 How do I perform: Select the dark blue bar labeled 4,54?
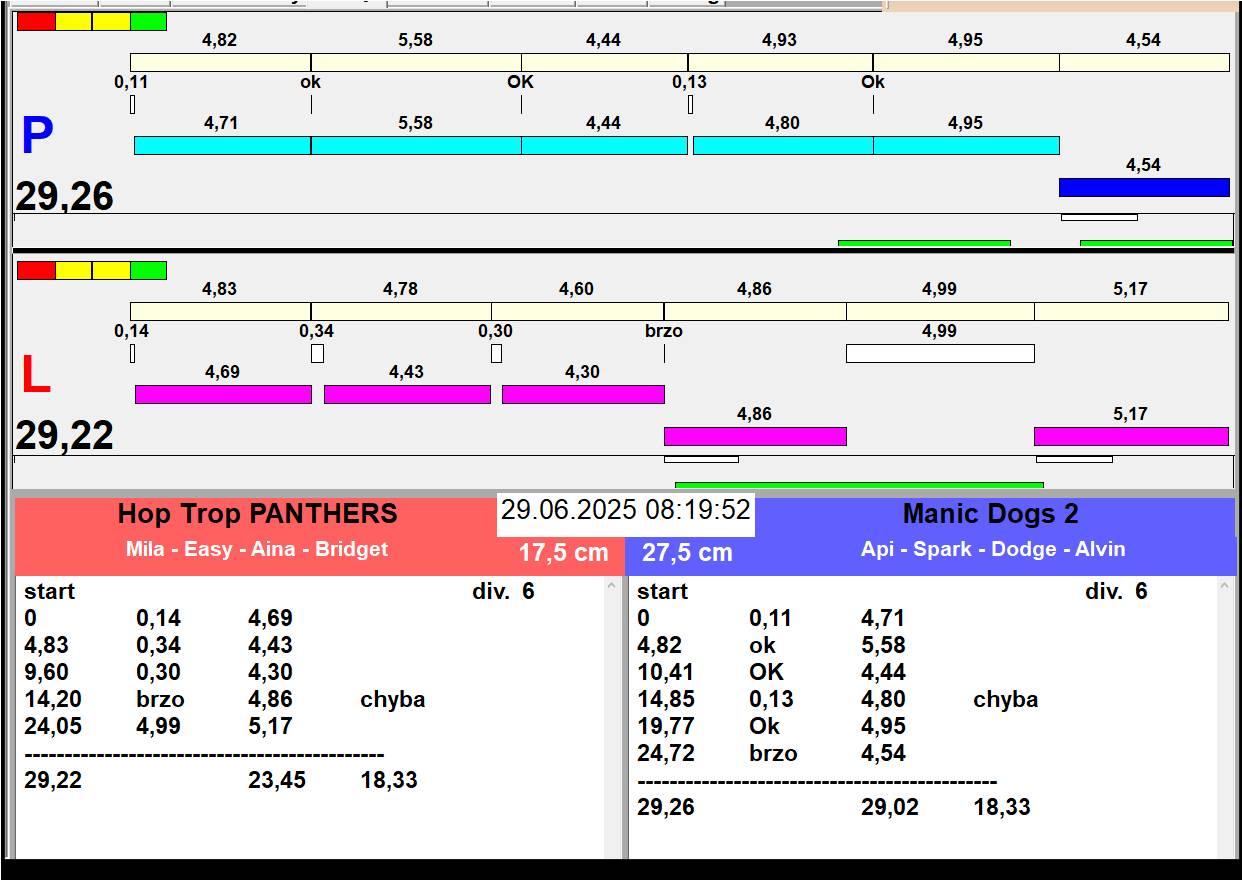coord(1144,187)
